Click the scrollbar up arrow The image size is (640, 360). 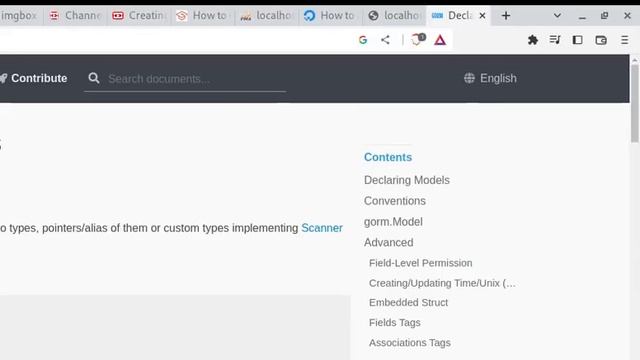tap(635, 60)
